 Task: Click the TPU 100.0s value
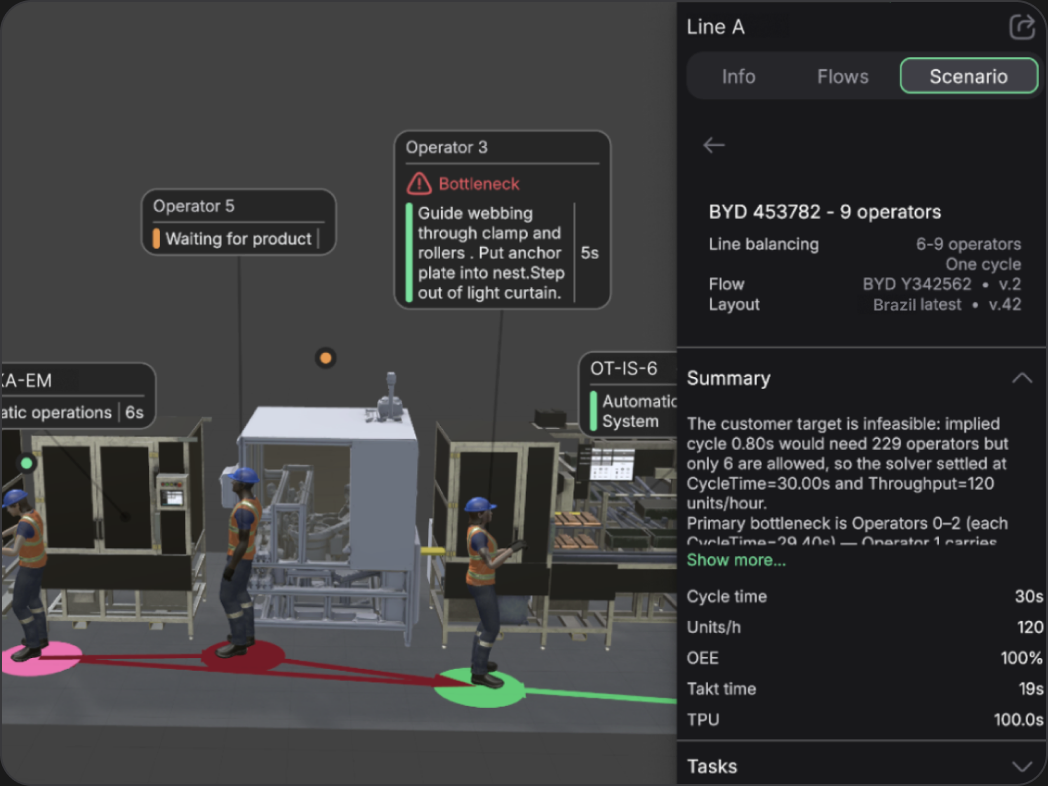click(x=1018, y=719)
